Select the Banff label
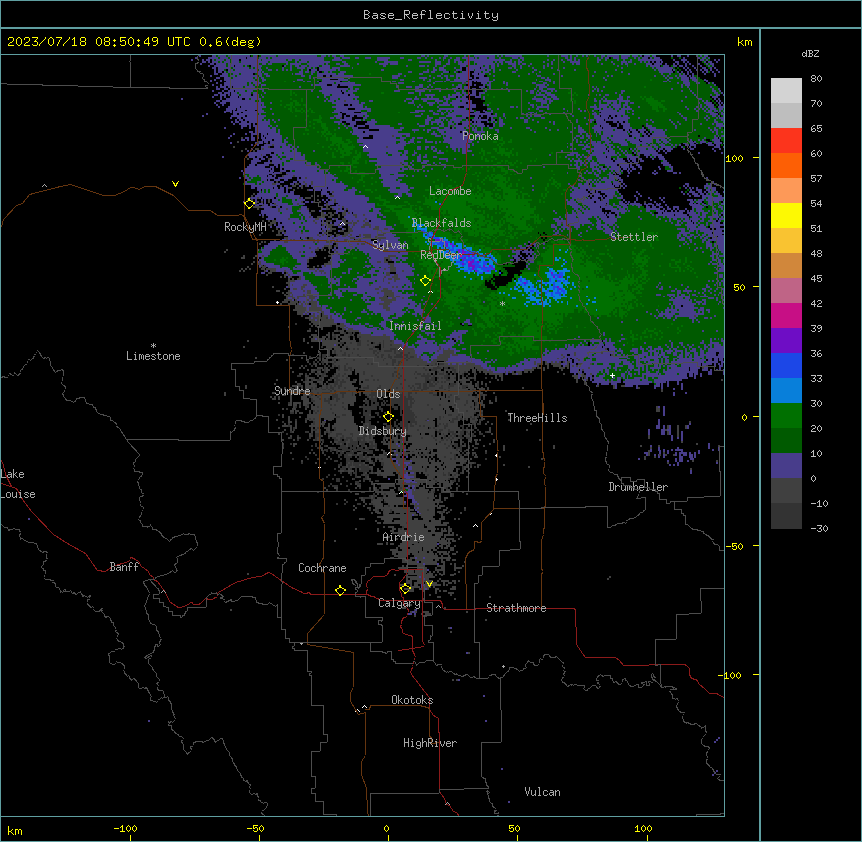The width and height of the screenshot is (862, 842). point(124,567)
